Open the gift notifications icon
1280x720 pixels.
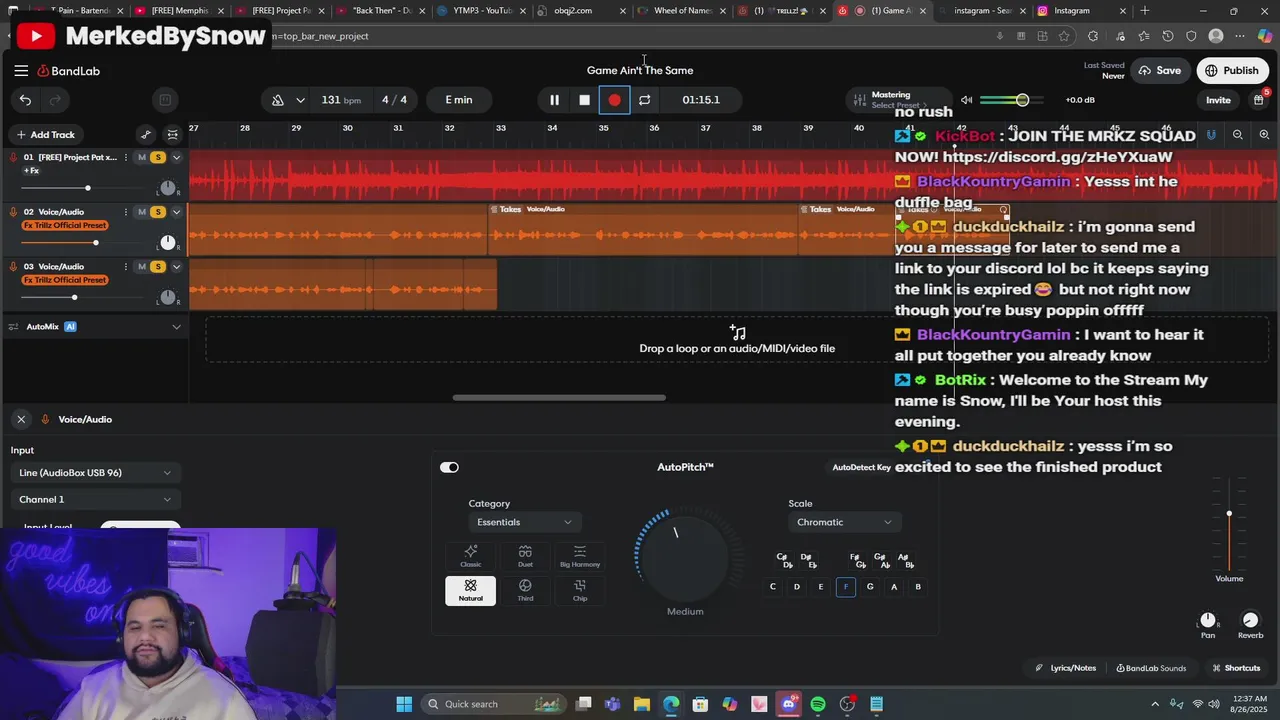click(1259, 100)
